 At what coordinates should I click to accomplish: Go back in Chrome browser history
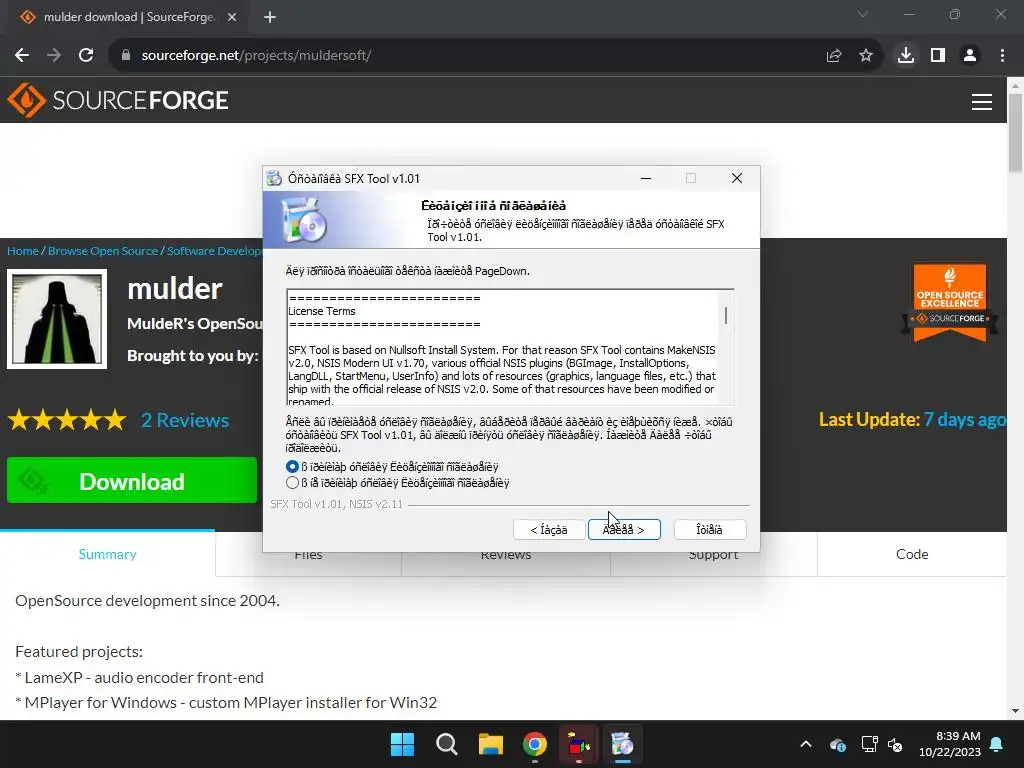tap(22, 56)
